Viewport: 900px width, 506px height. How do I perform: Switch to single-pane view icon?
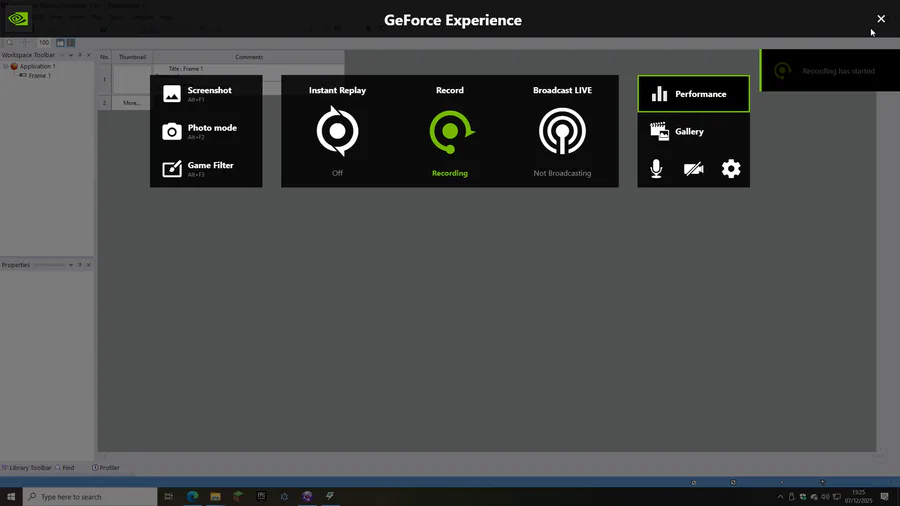click(x=60, y=42)
